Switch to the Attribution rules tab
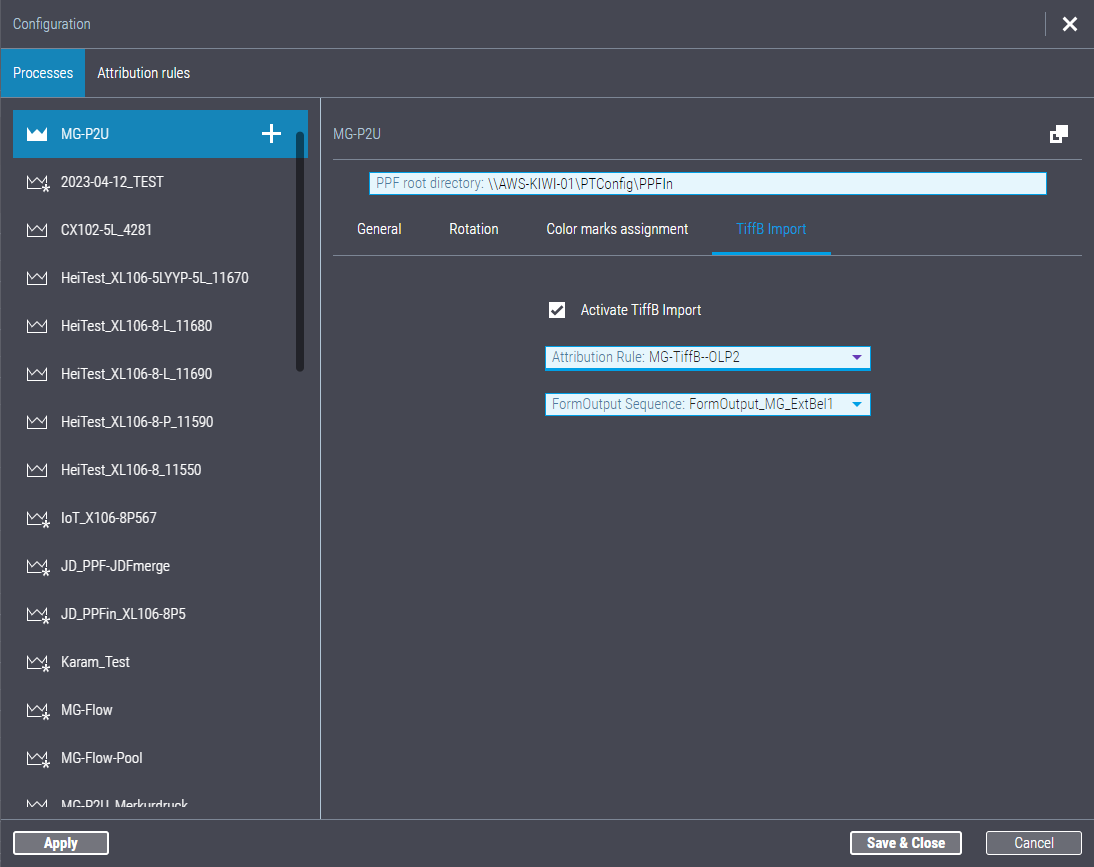Screen dimensions: 1094x867 (143, 72)
